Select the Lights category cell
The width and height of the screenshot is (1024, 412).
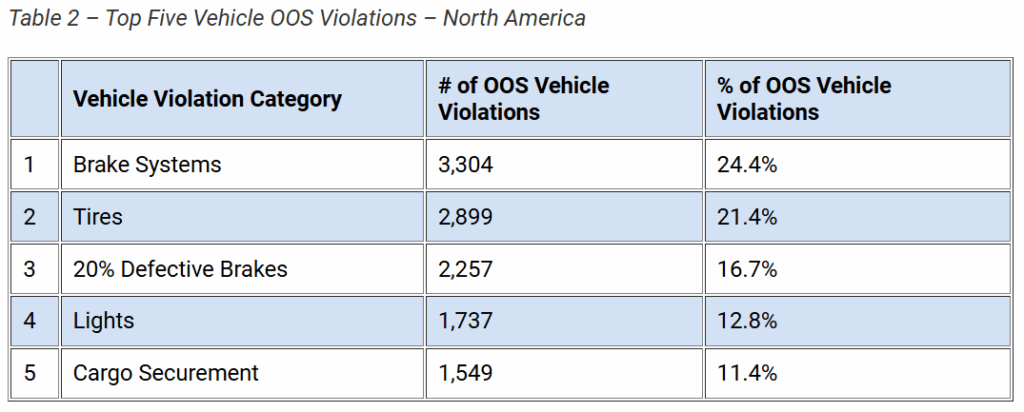pos(103,321)
